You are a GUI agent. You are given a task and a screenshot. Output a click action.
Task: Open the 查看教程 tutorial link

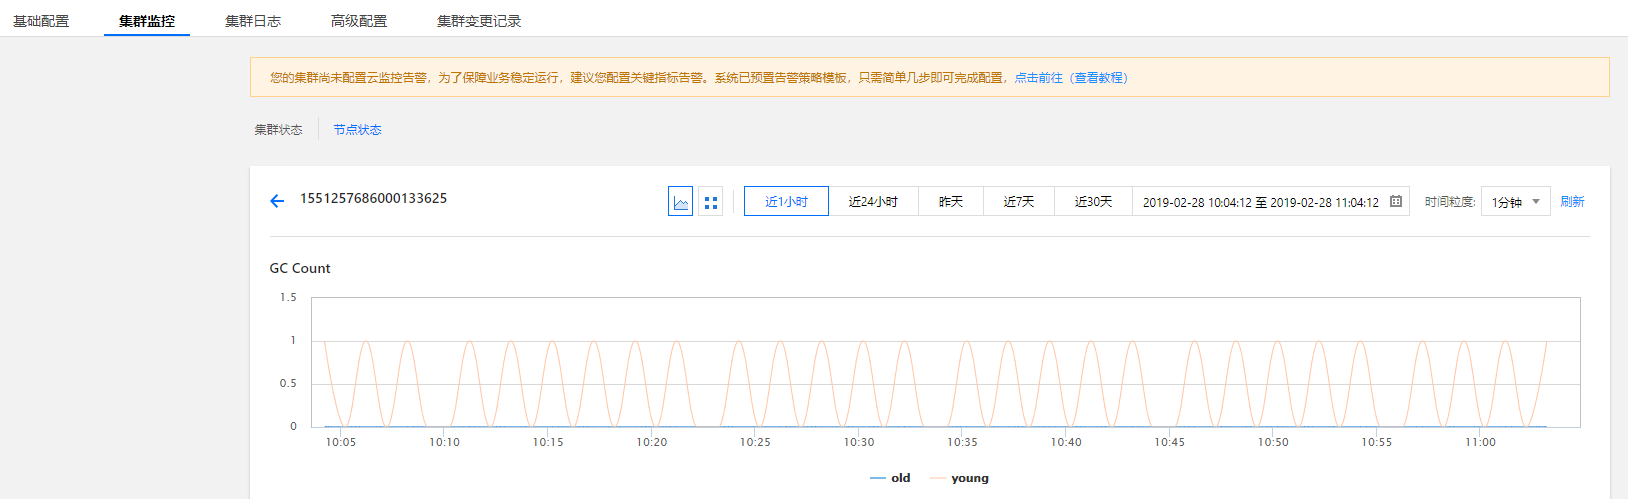(1099, 78)
